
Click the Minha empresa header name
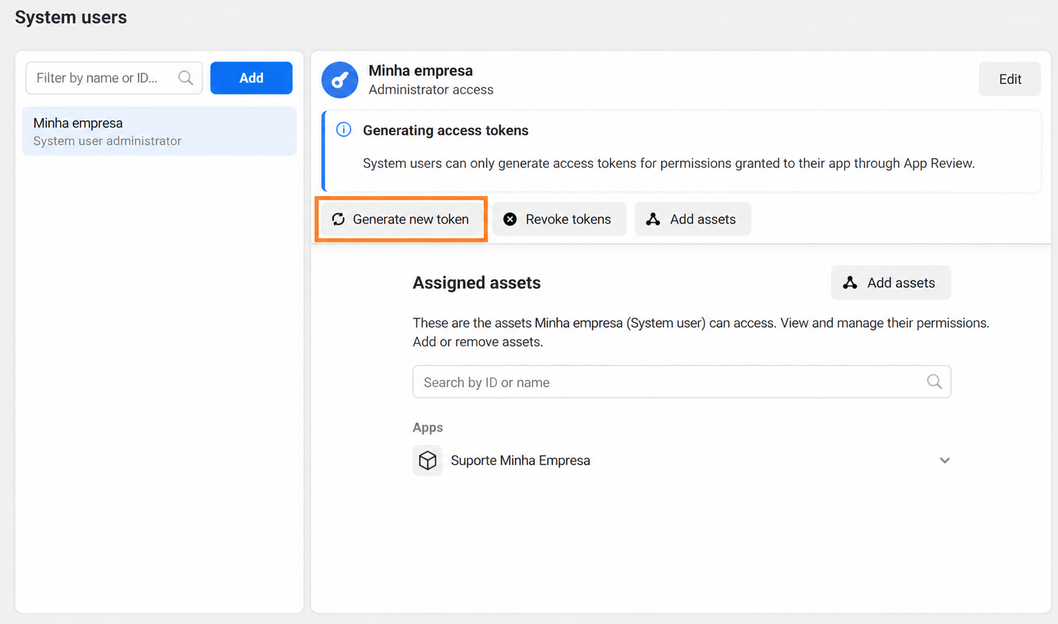point(420,71)
